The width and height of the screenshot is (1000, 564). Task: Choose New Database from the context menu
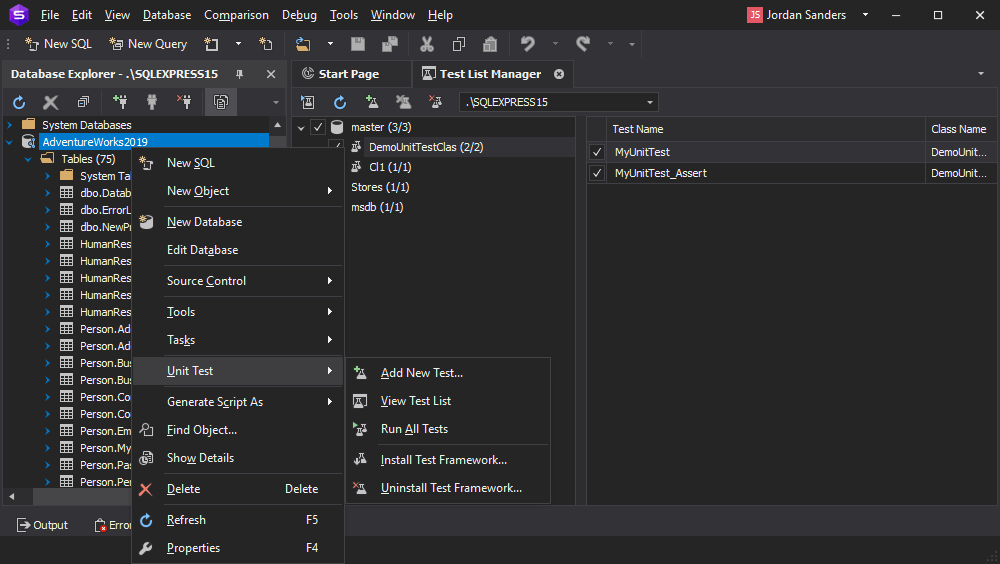point(238,222)
